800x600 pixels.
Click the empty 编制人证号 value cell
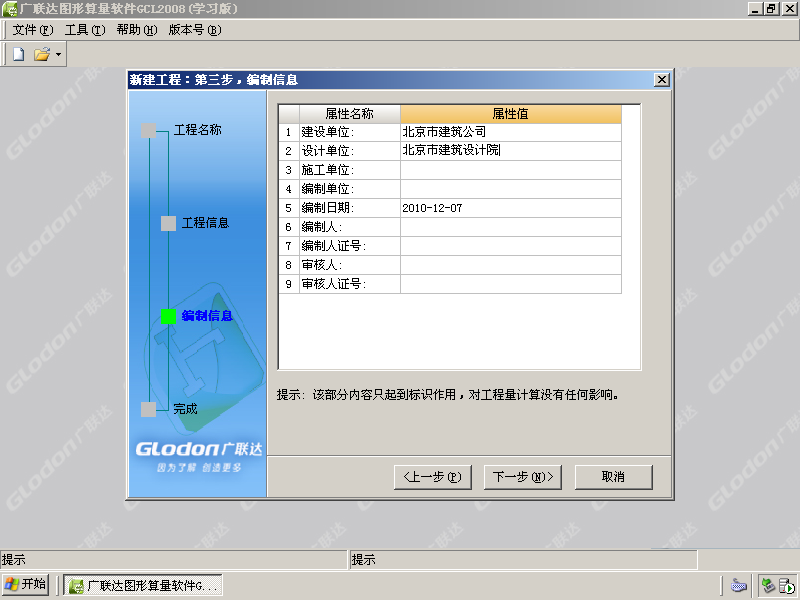(511, 246)
